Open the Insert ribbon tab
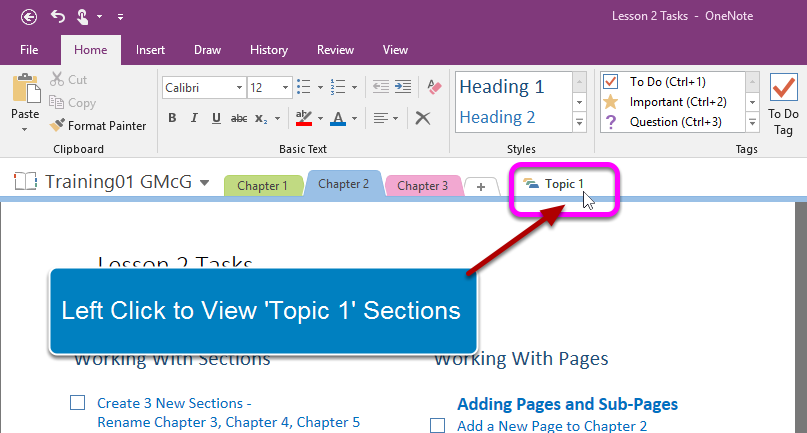 coord(150,50)
